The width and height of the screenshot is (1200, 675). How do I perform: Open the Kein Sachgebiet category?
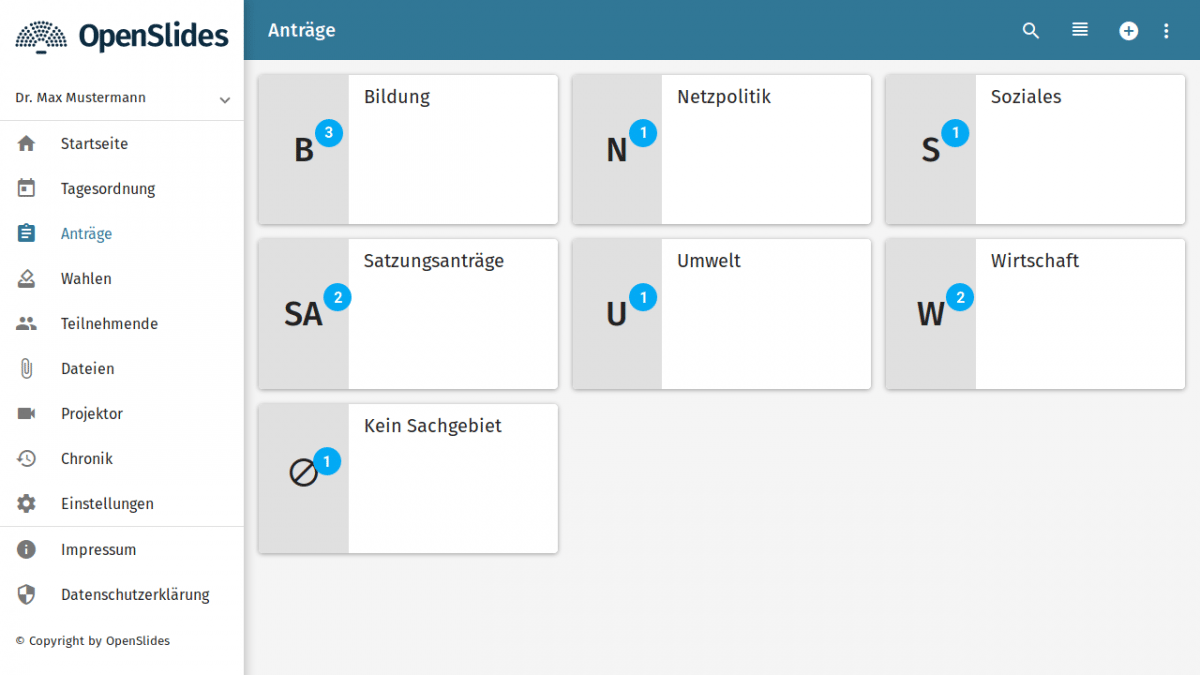(407, 478)
